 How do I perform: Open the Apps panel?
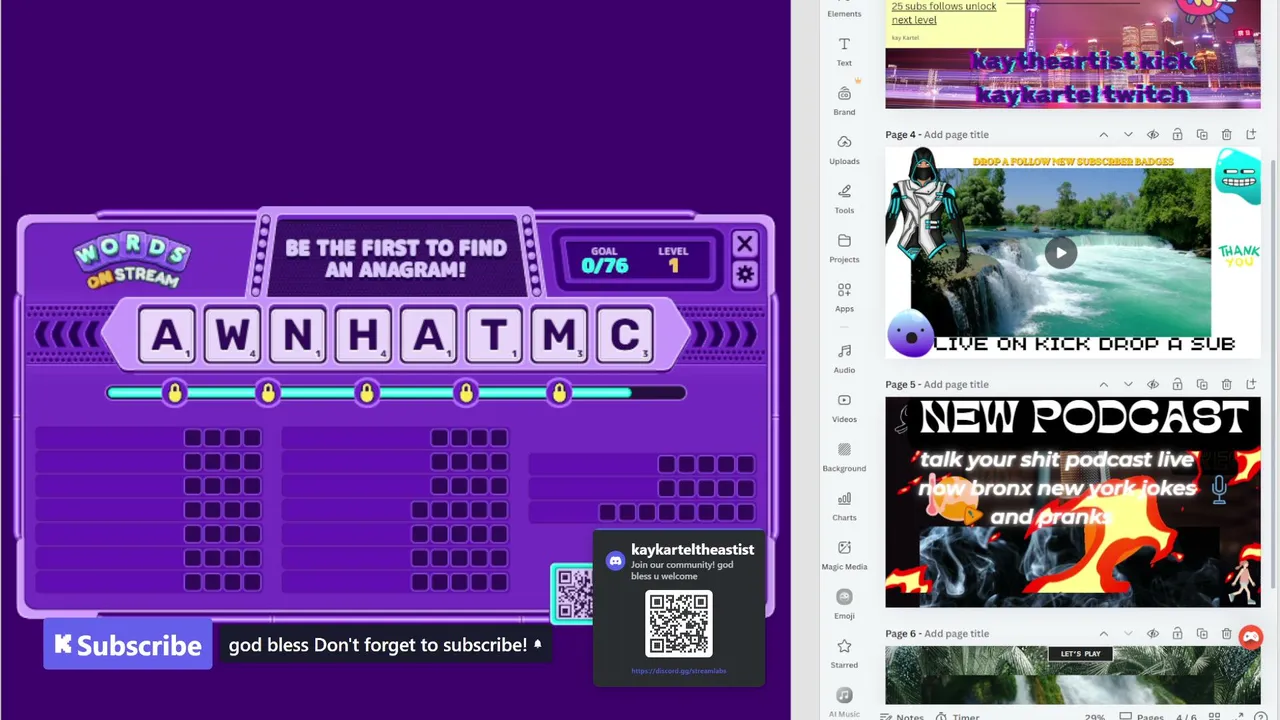click(x=844, y=296)
